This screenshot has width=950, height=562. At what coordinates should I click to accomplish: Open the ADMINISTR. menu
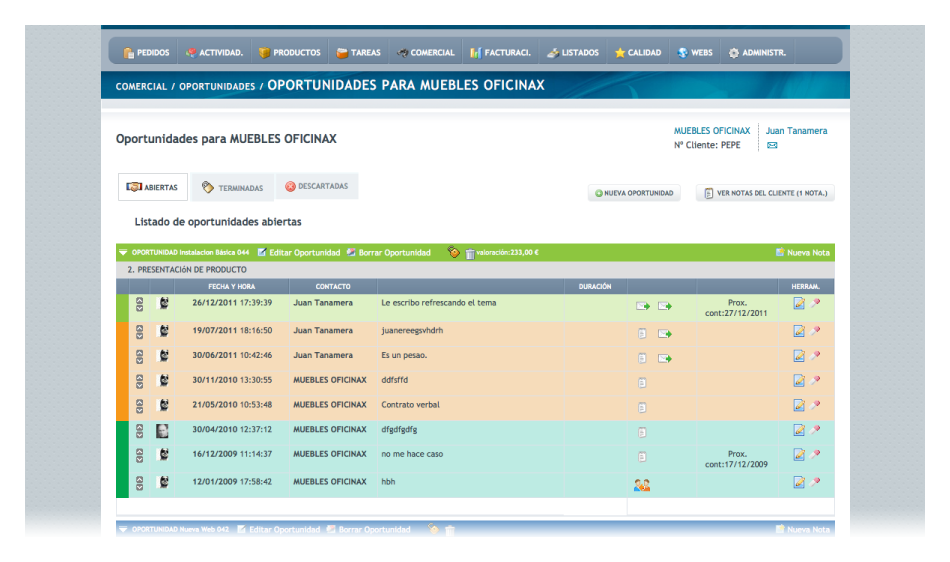coord(757,53)
